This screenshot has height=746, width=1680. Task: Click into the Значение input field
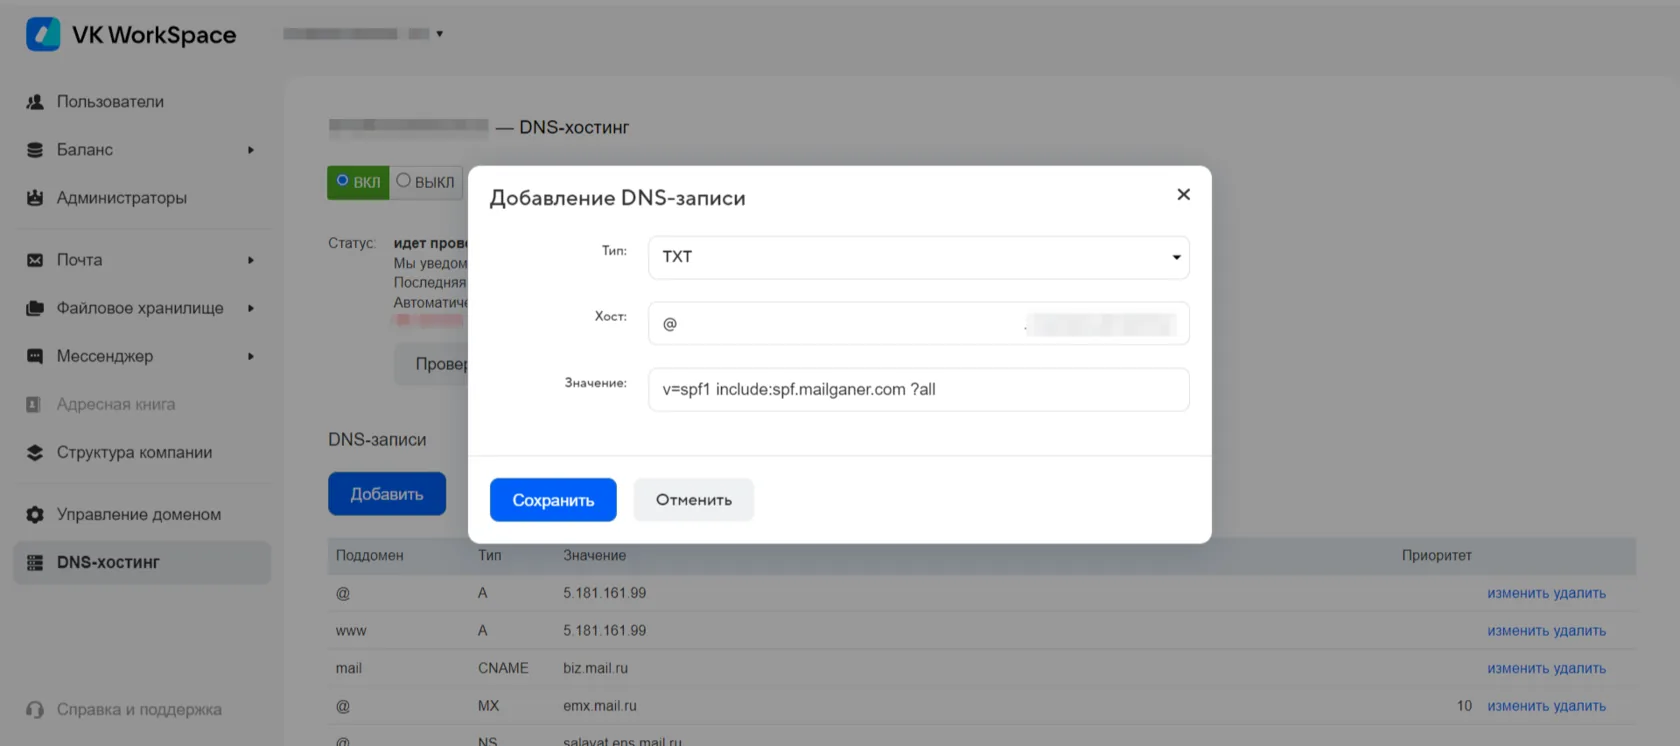point(918,390)
